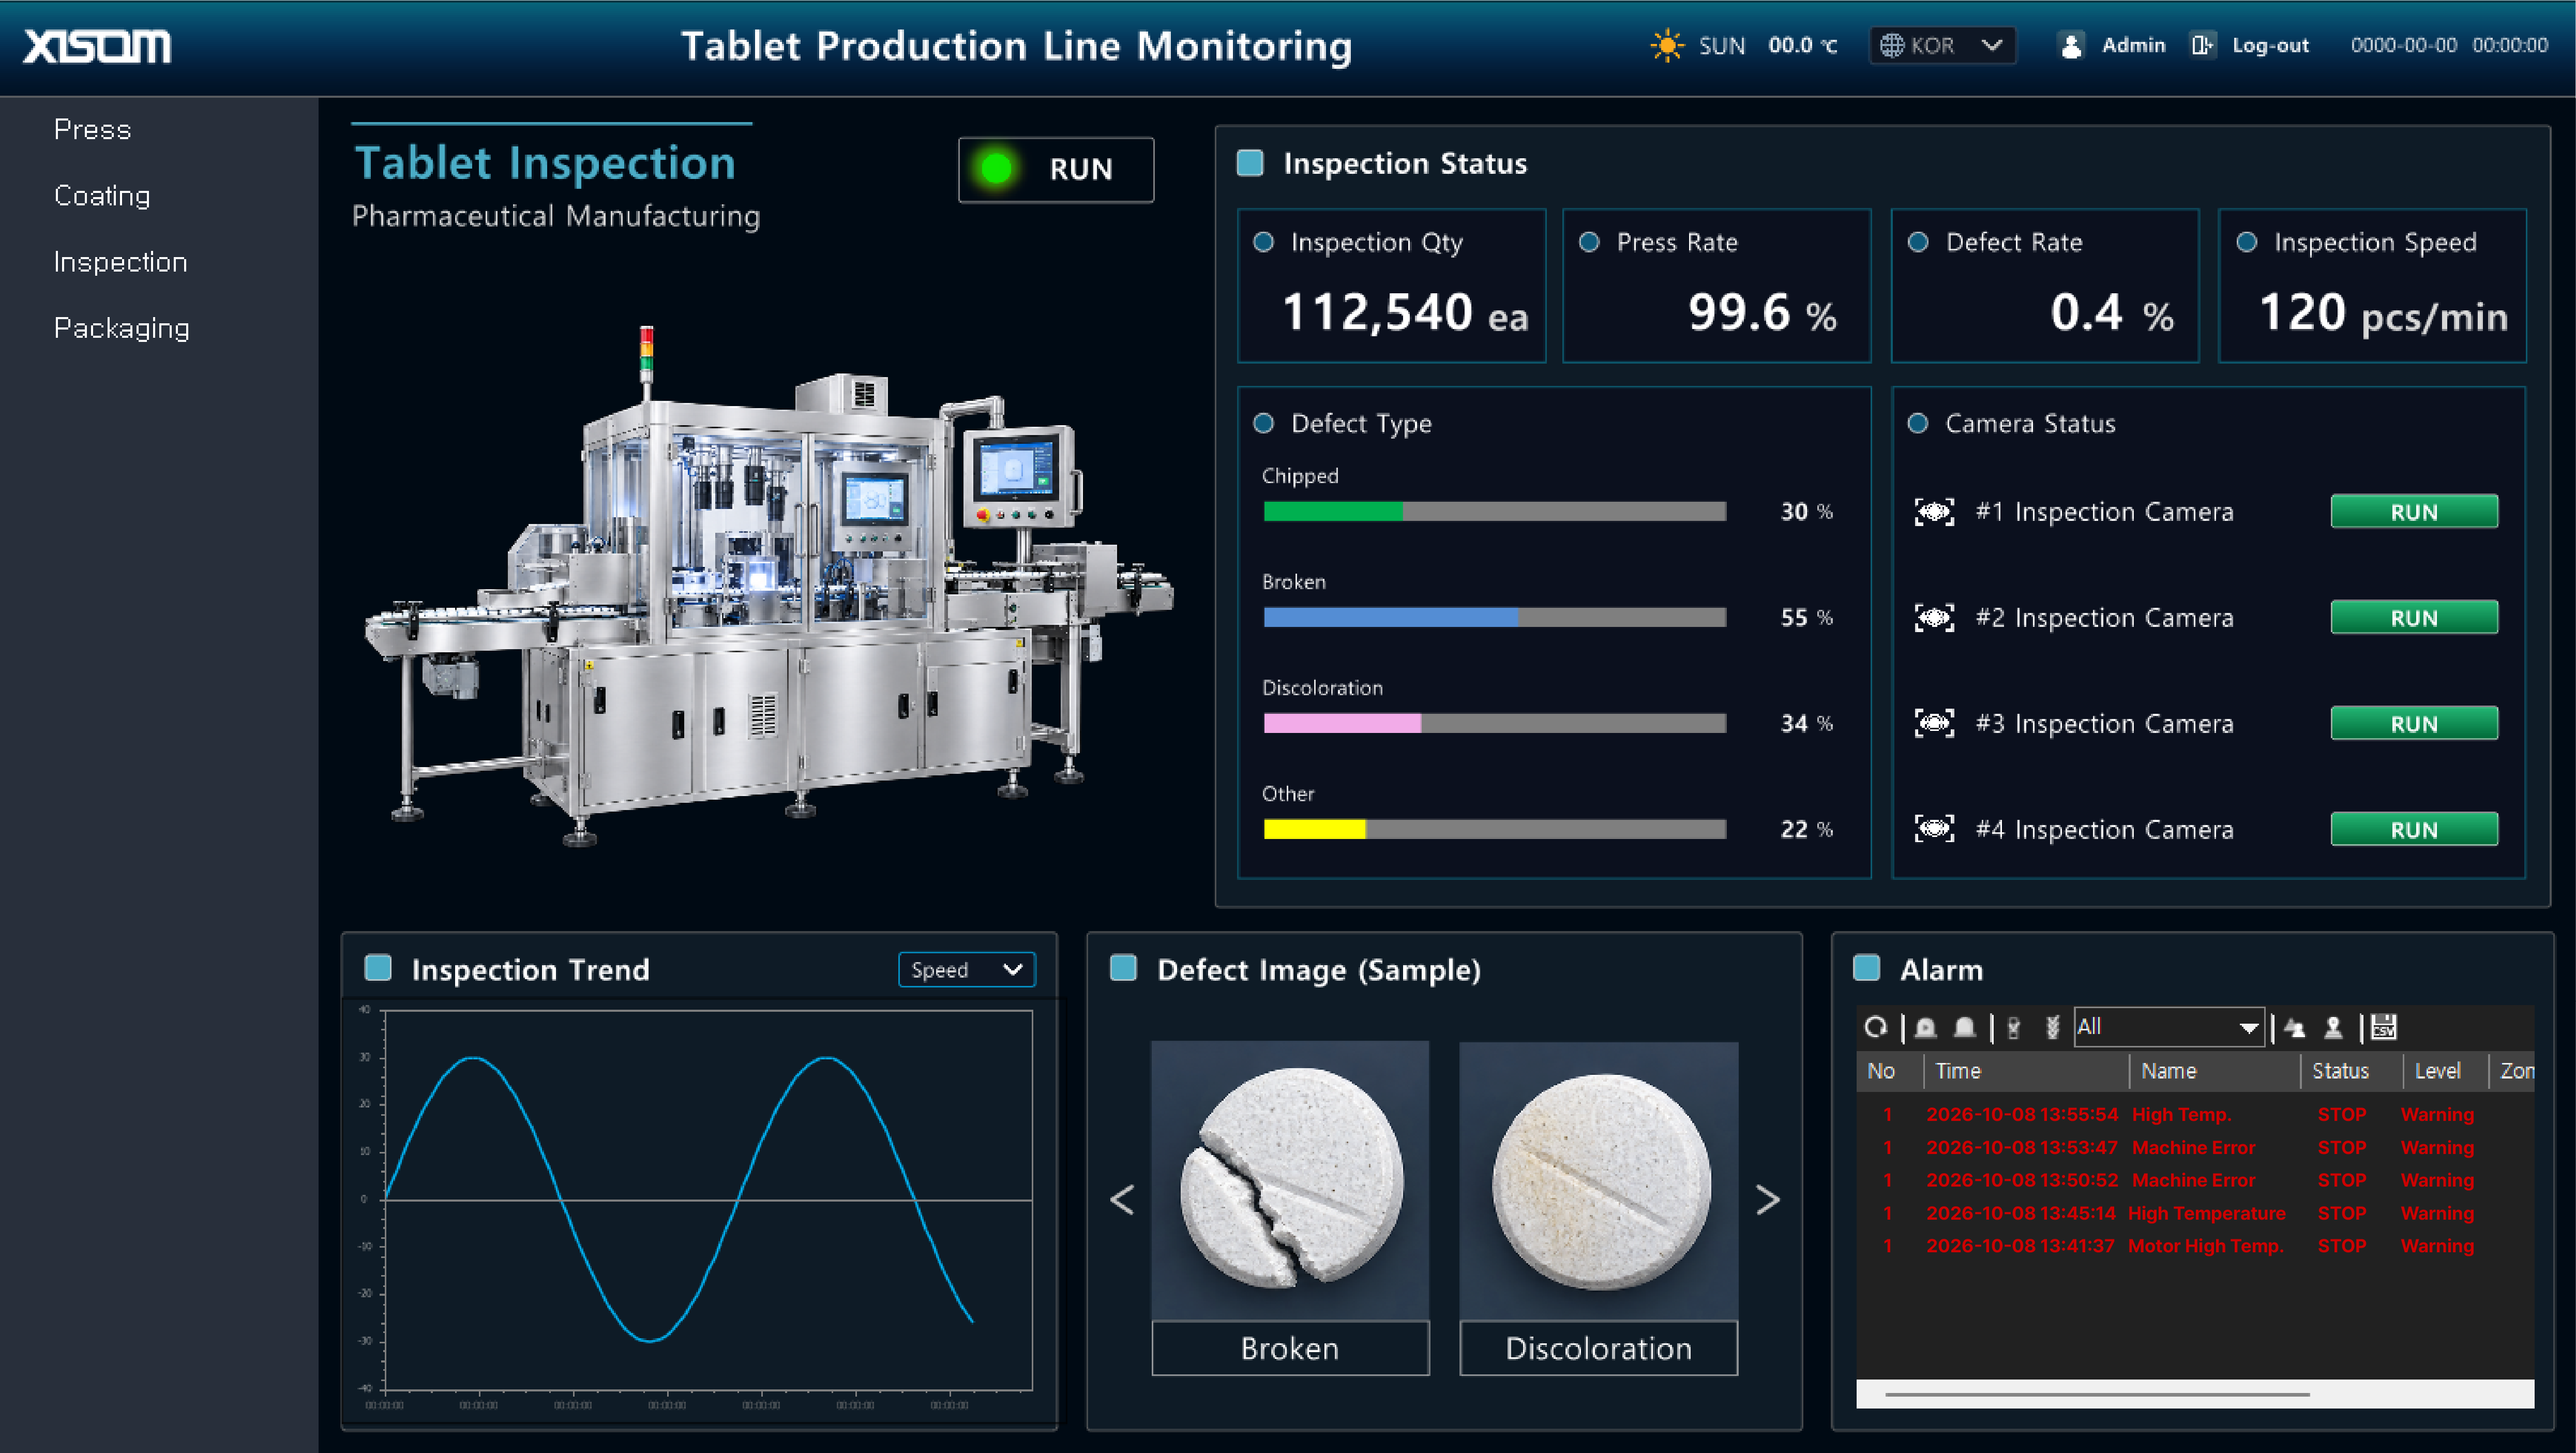Select the Broken tablet sample image
Image resolution: width=2576 pixels, height=1453 pixels.
[x=1290, y=1180]
